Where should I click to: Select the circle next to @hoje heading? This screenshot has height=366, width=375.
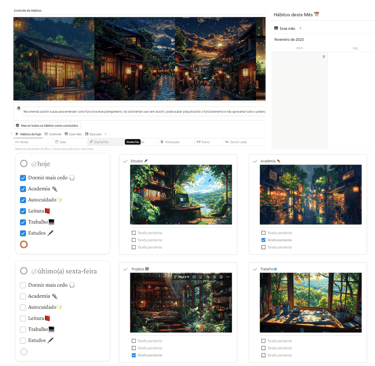point(24,164)
